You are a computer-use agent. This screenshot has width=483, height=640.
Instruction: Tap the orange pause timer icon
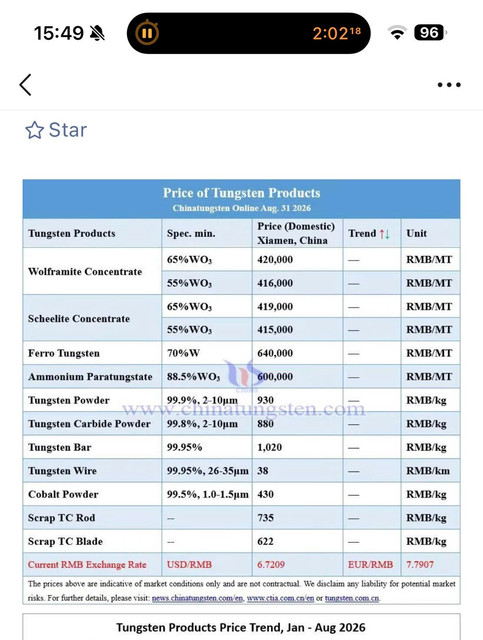click(147, 33)
